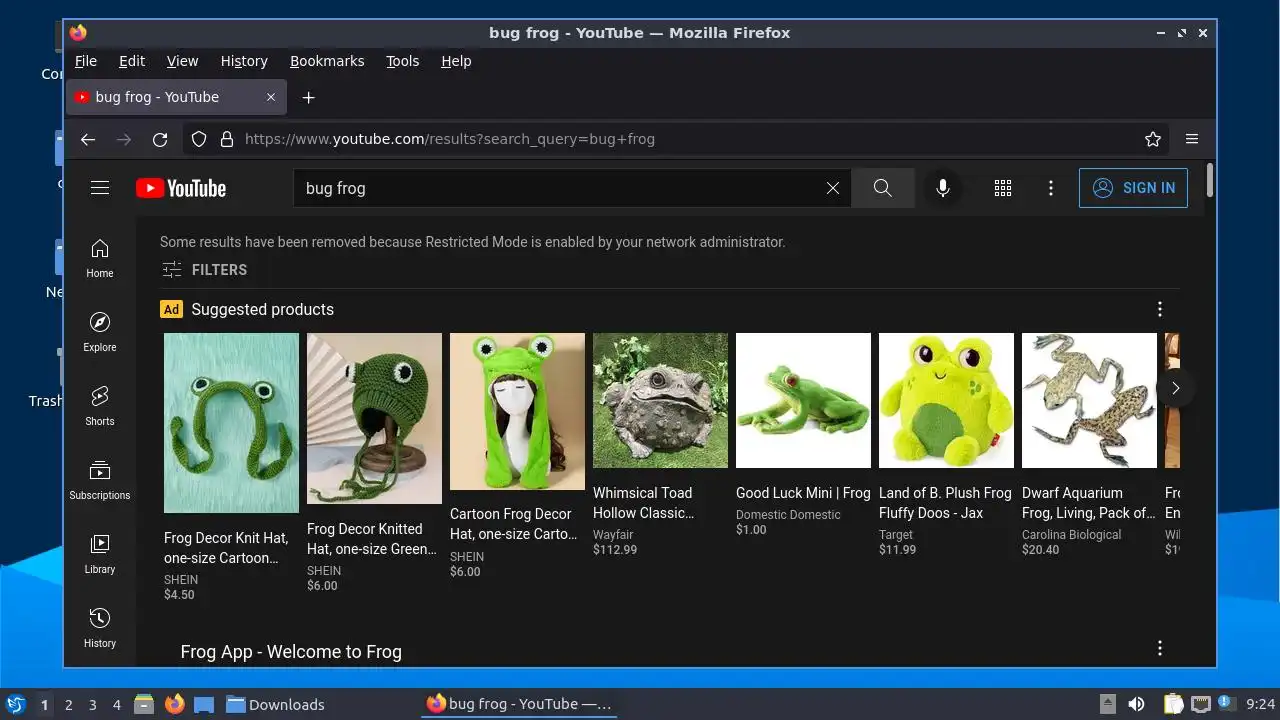Open the Tools menu
The image size is (1280, 720).
click(x=403, y=61)
